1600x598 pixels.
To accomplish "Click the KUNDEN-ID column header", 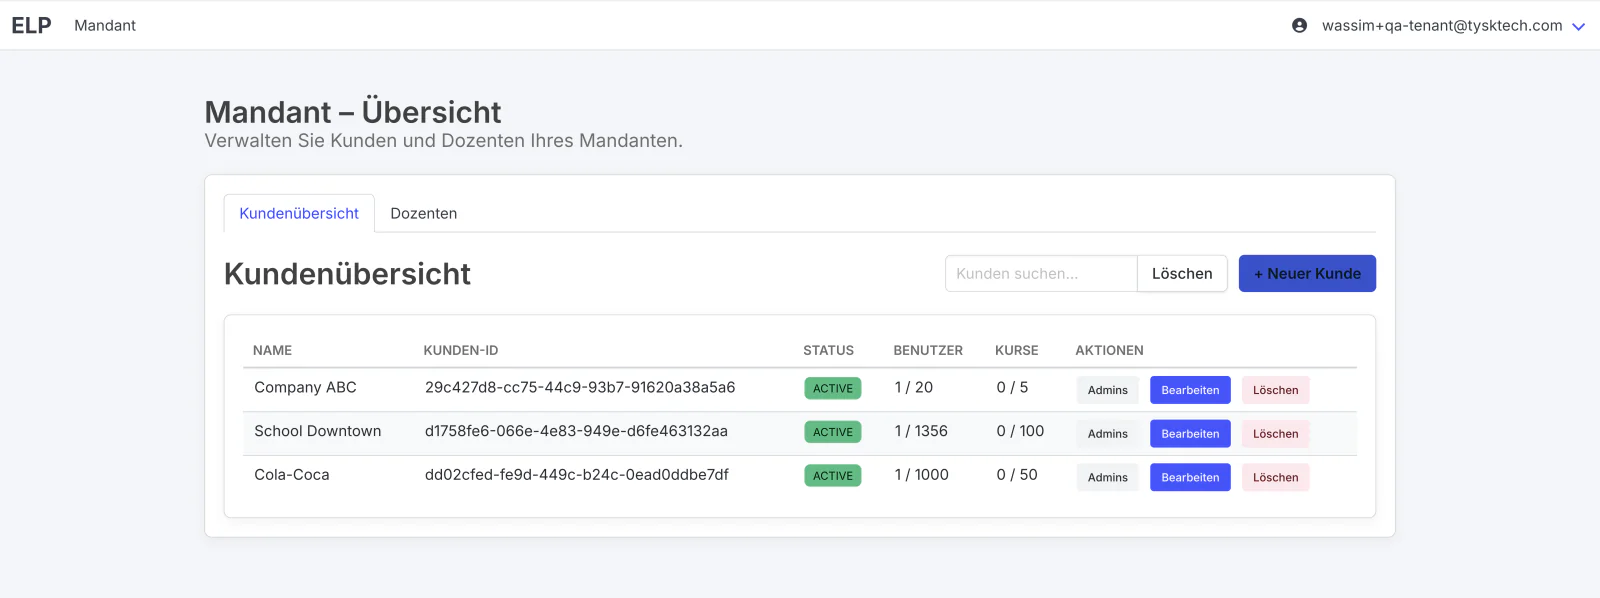I will coord(461,350).
